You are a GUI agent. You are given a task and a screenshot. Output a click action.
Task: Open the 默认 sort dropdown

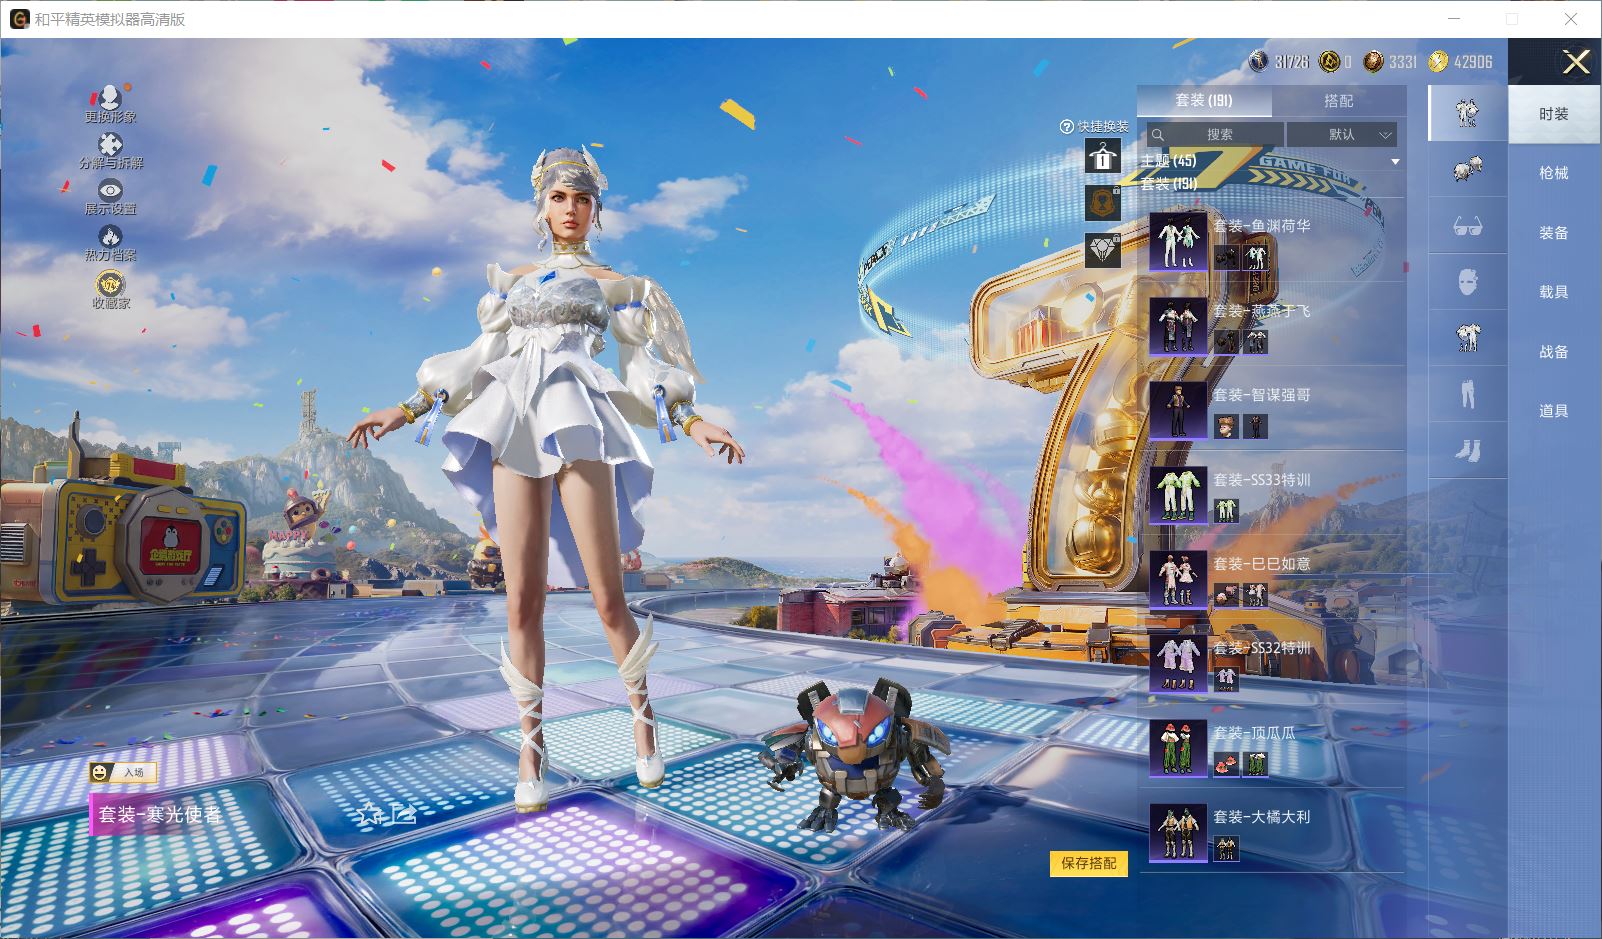coord(1342,135)
